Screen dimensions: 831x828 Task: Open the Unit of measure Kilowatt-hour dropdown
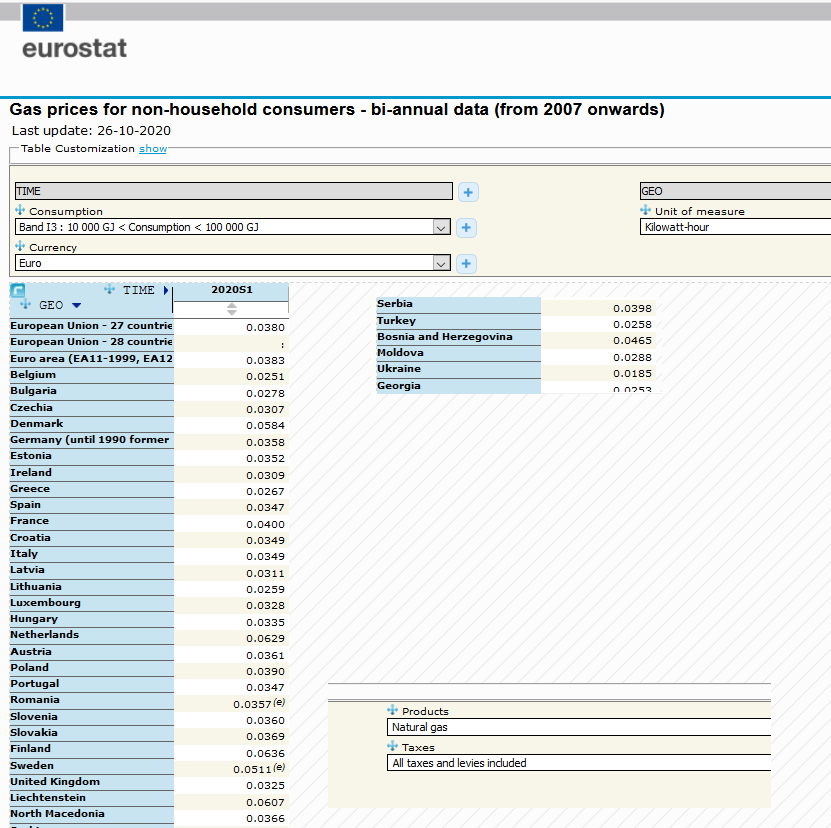pyautogui.click(x=736, y=227)
